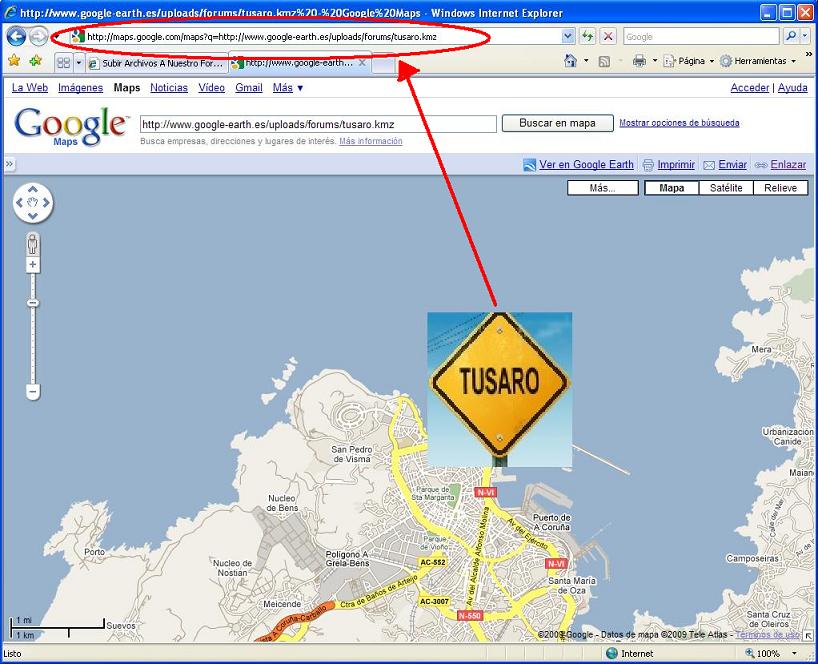Click Enlazar link
This screenshot has width=818, height=664.
(788, 164)
